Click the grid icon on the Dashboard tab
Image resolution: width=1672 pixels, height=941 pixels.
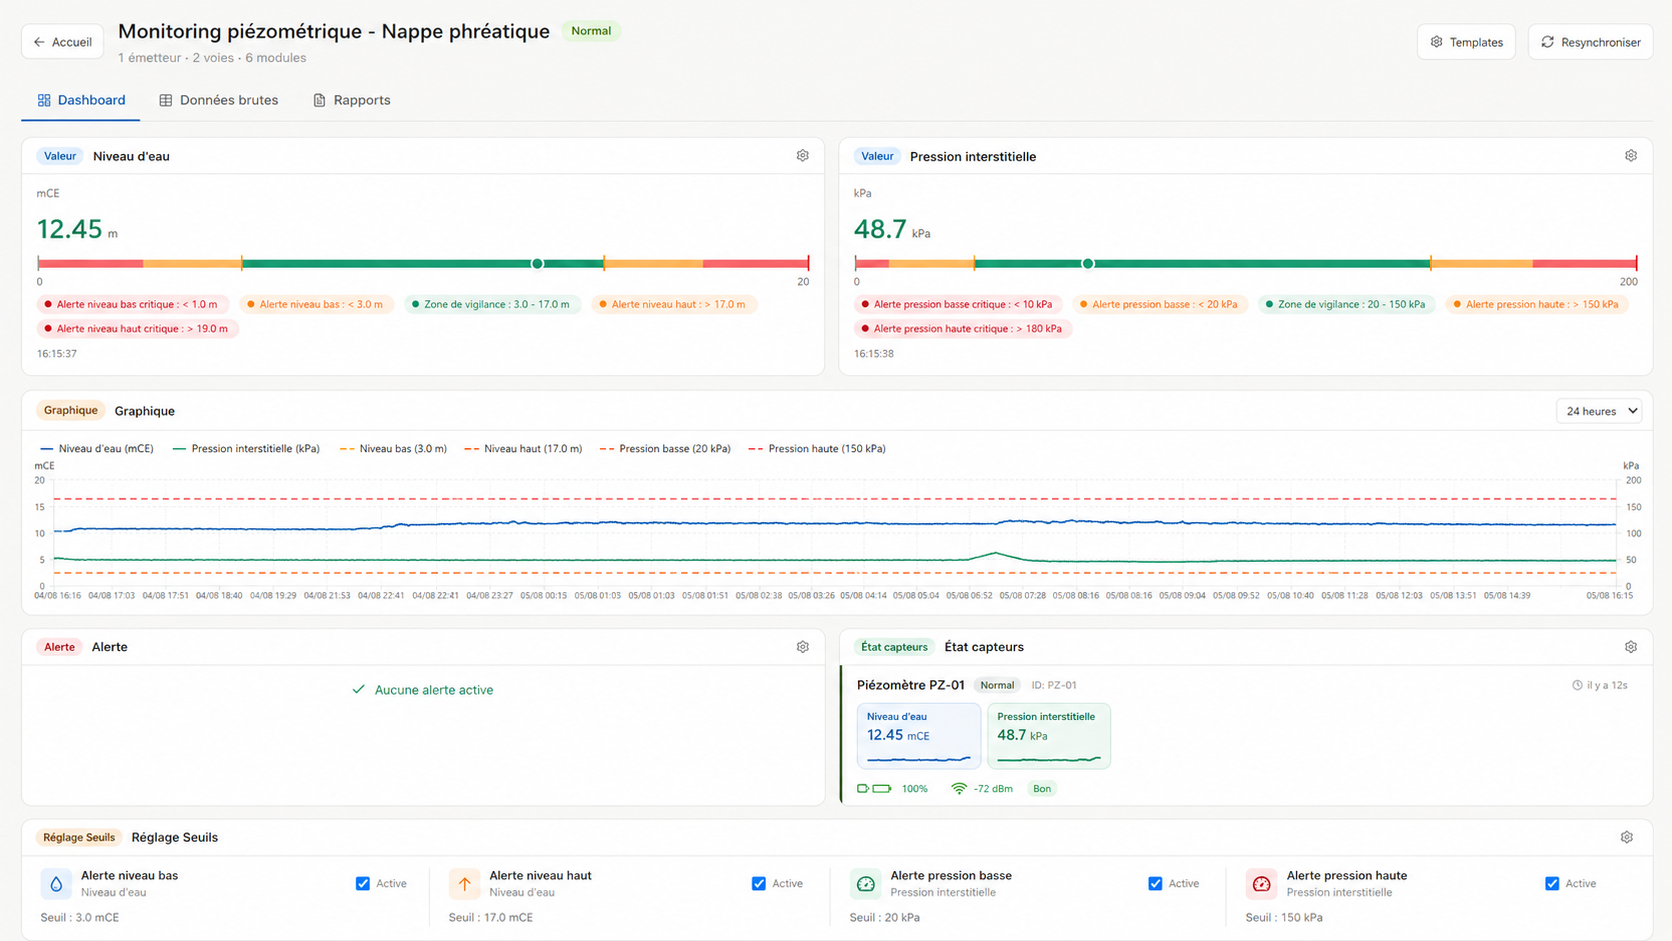tap(44, 100)
